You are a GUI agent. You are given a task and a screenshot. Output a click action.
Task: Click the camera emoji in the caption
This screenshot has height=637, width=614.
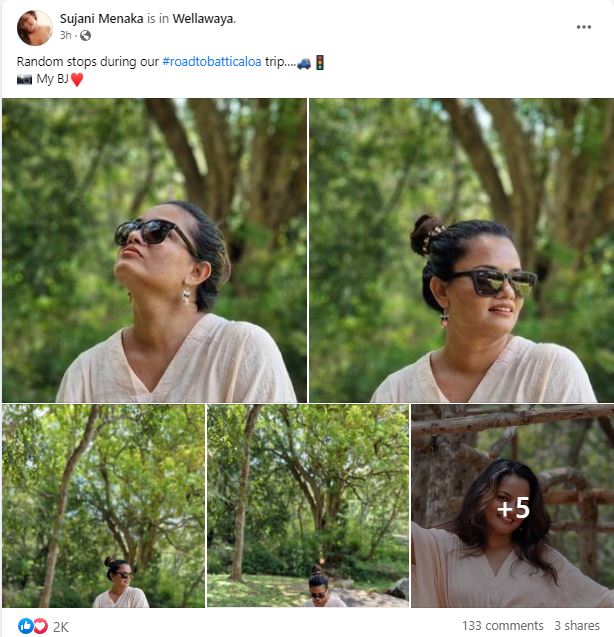click(24, 79)
